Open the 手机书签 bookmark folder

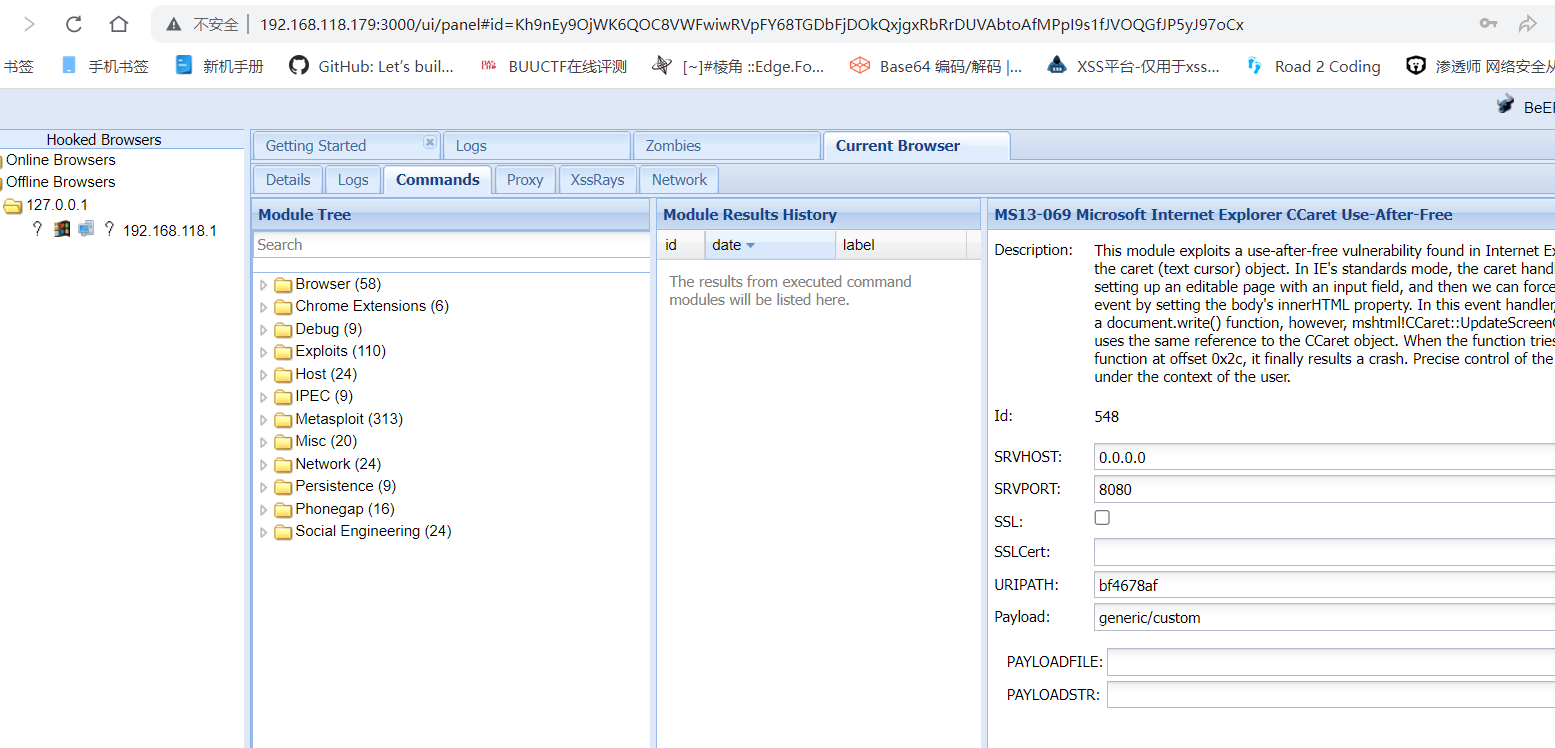tap(104, 66)
